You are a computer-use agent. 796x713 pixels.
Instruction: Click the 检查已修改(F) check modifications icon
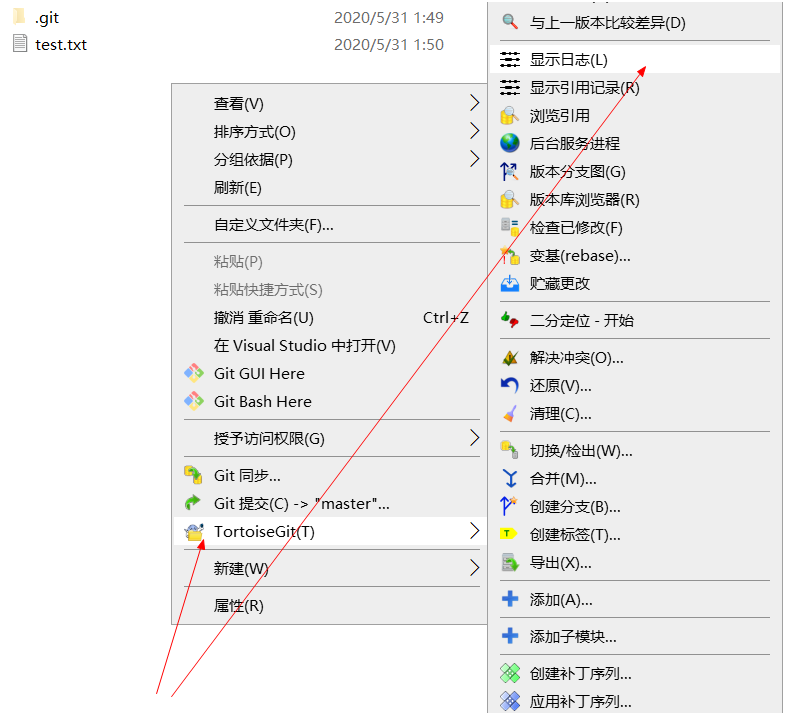click(x=510, y=227)
